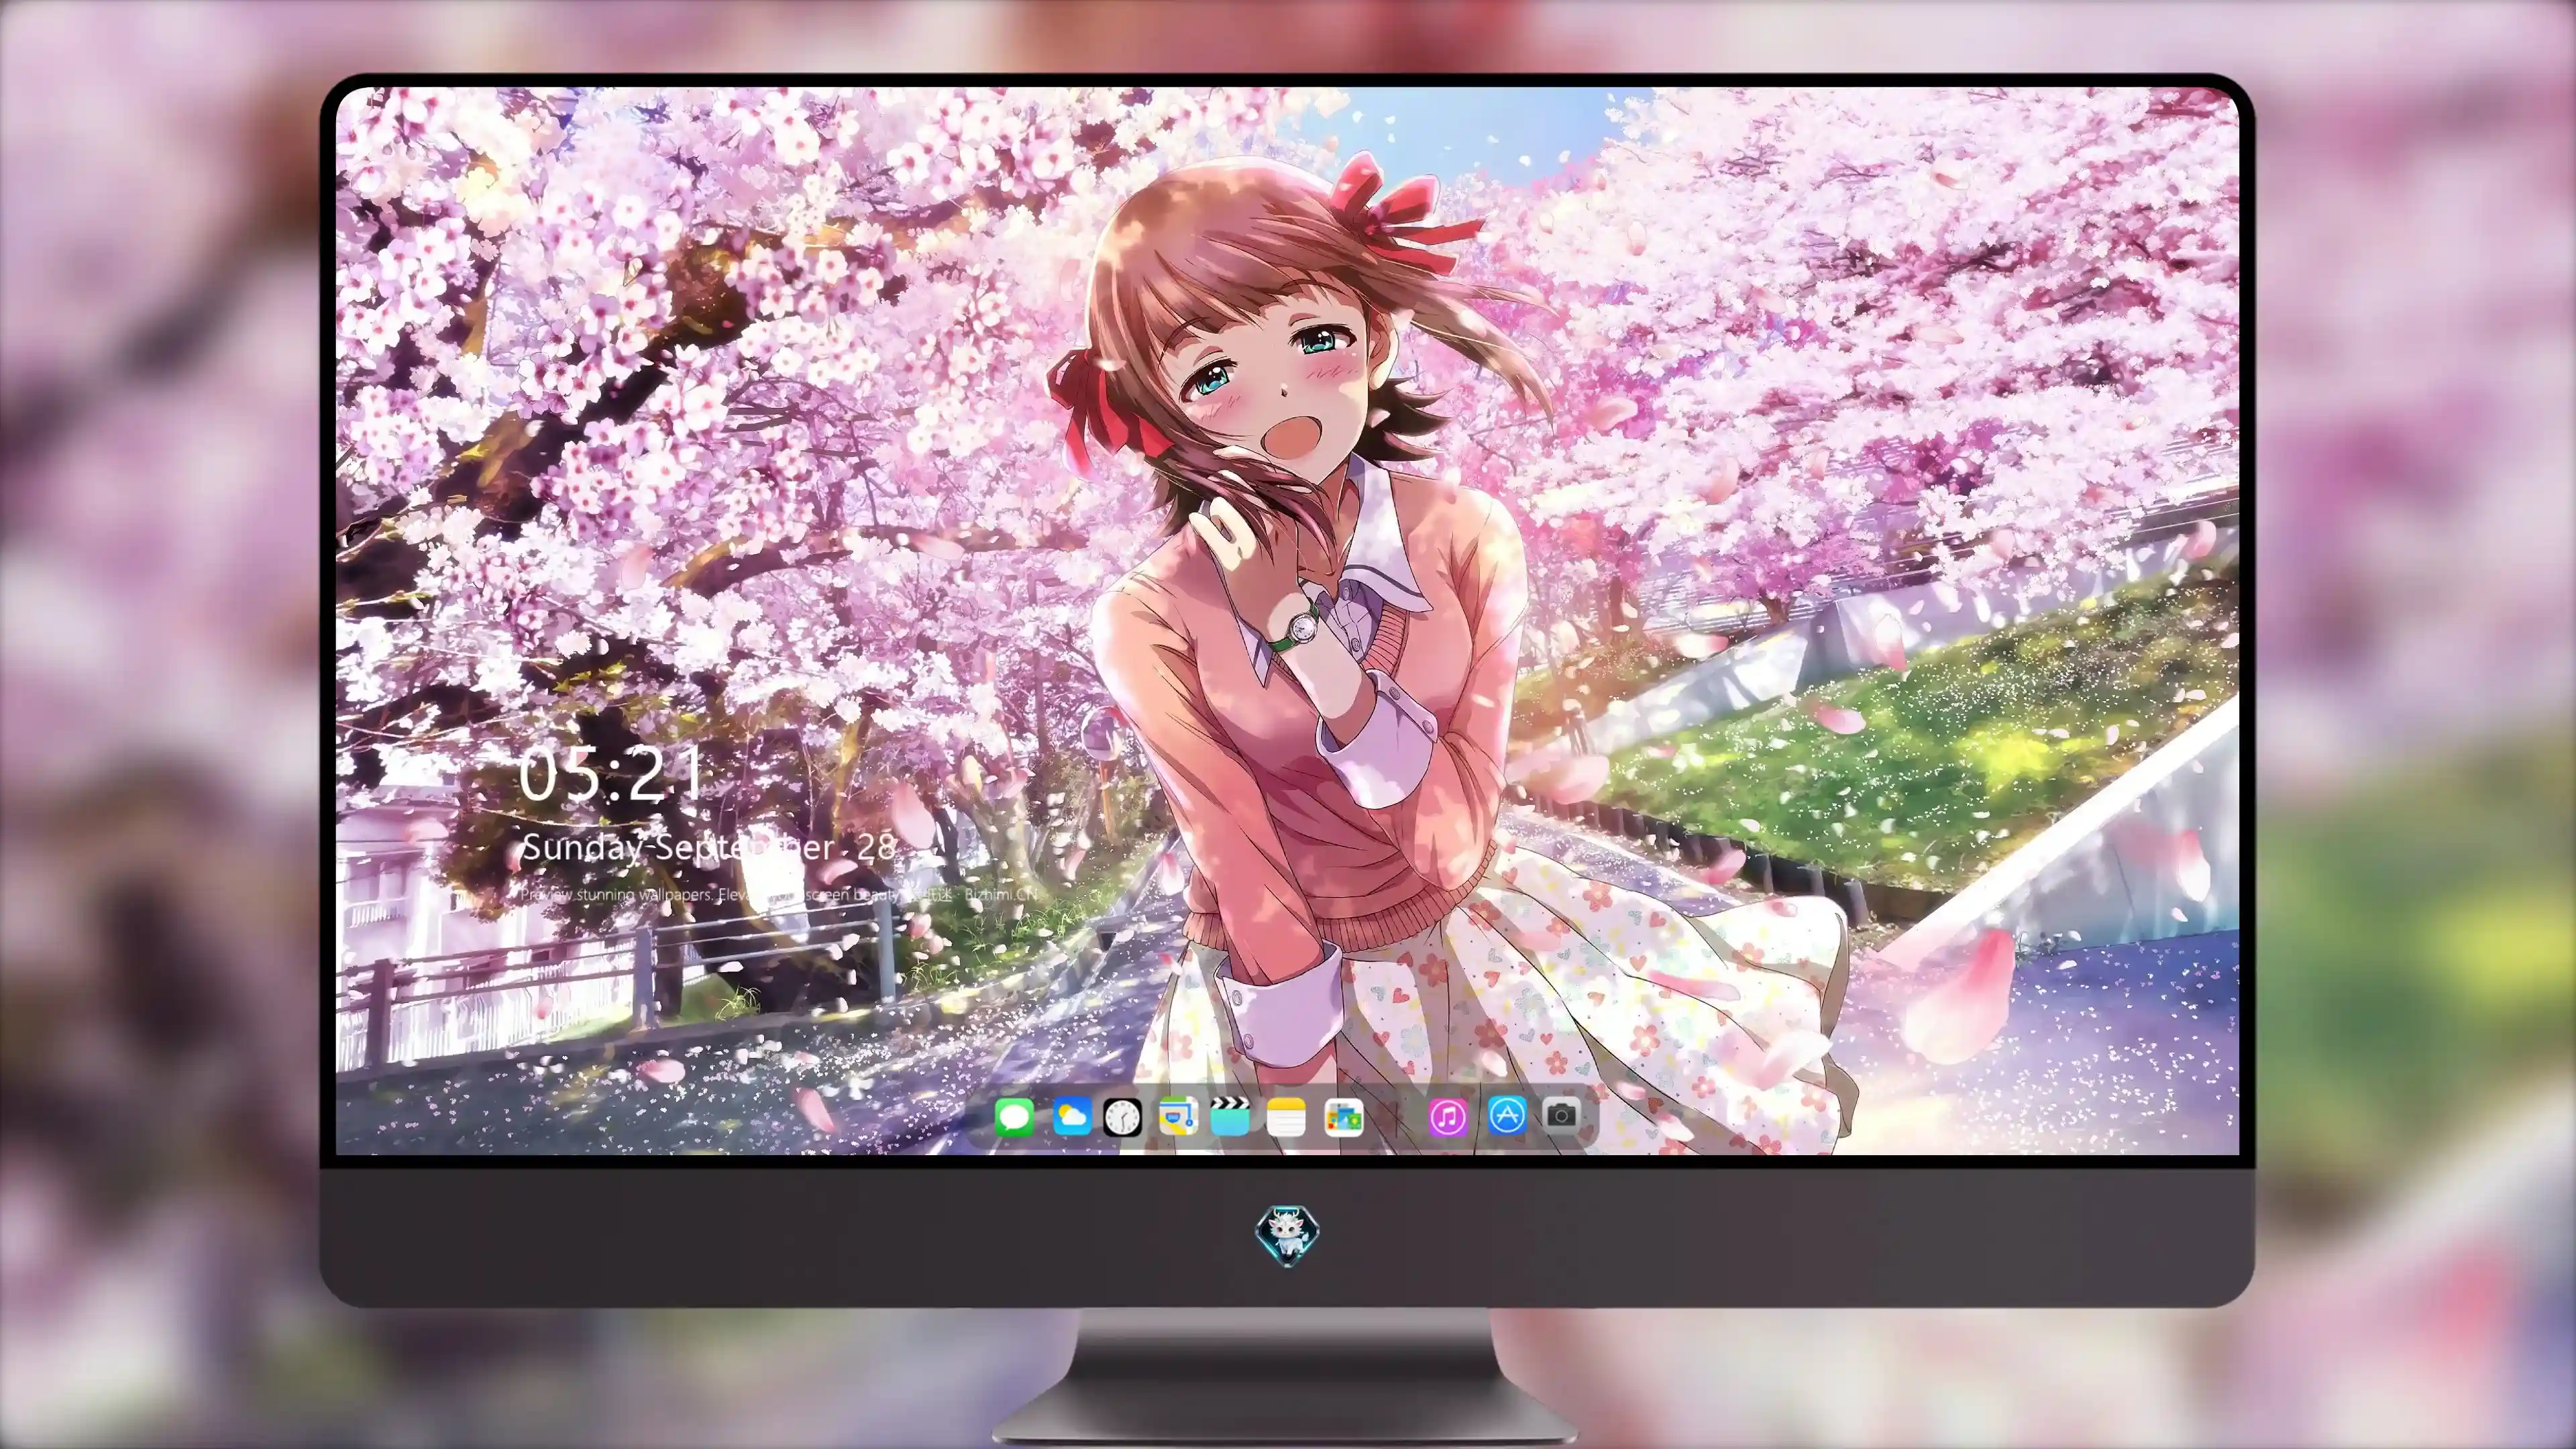
Task: Launch the iTunes music app
Action: (1447, 1117)
